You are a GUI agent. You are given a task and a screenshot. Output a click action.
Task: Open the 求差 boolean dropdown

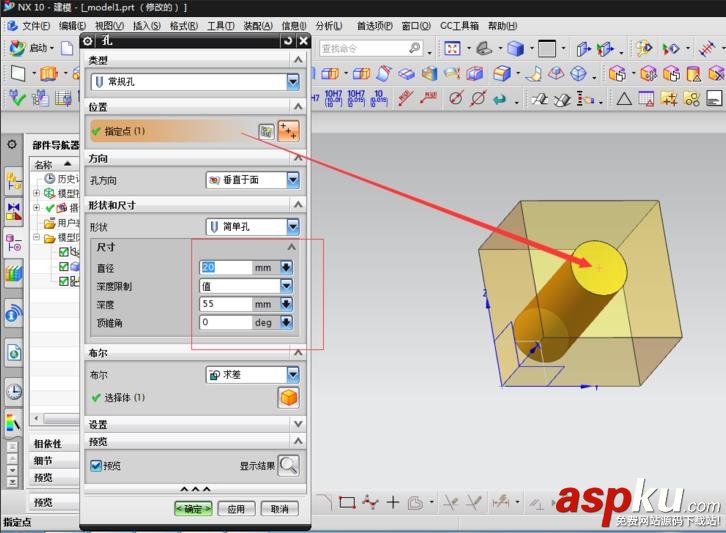point(293,374)
